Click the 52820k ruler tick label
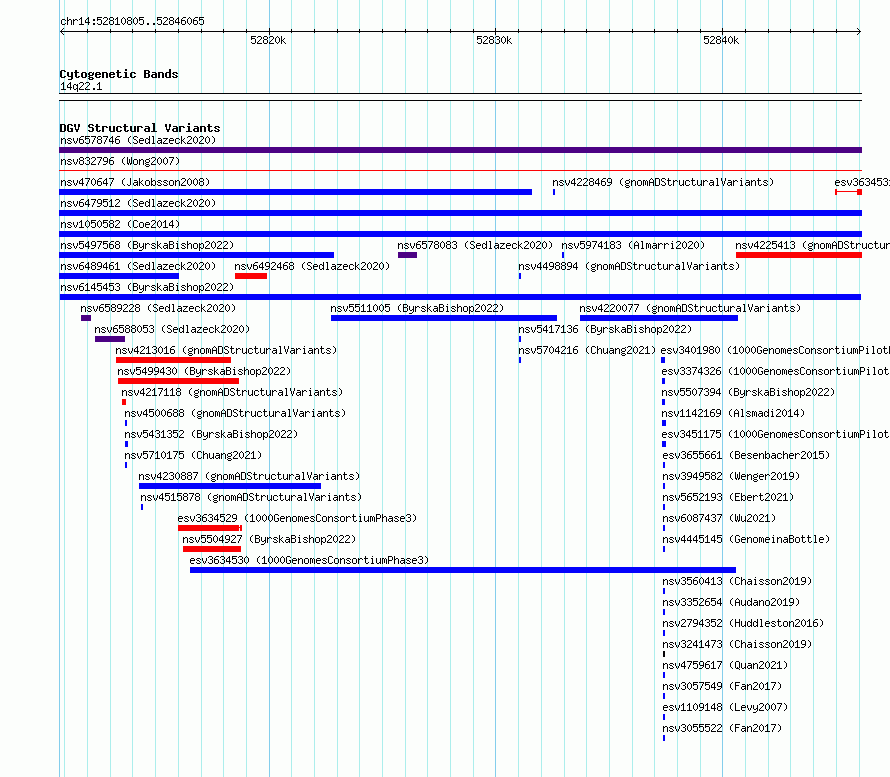The height and width of the screenshot is (777, 890). click(x=268, y=40)
